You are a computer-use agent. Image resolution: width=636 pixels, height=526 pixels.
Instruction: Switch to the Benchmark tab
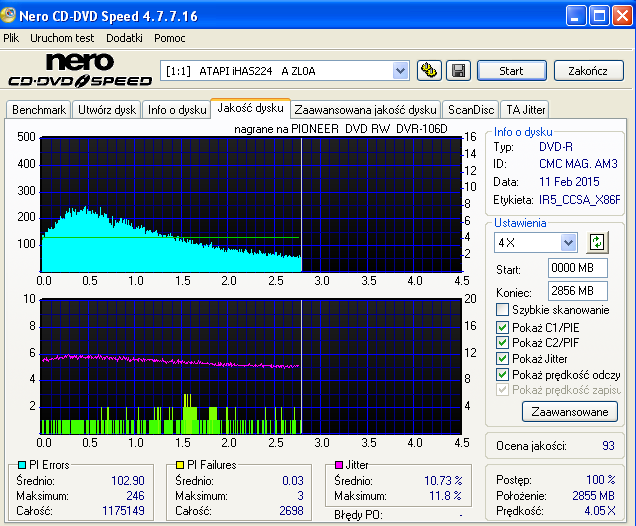[x=39, y=110]
